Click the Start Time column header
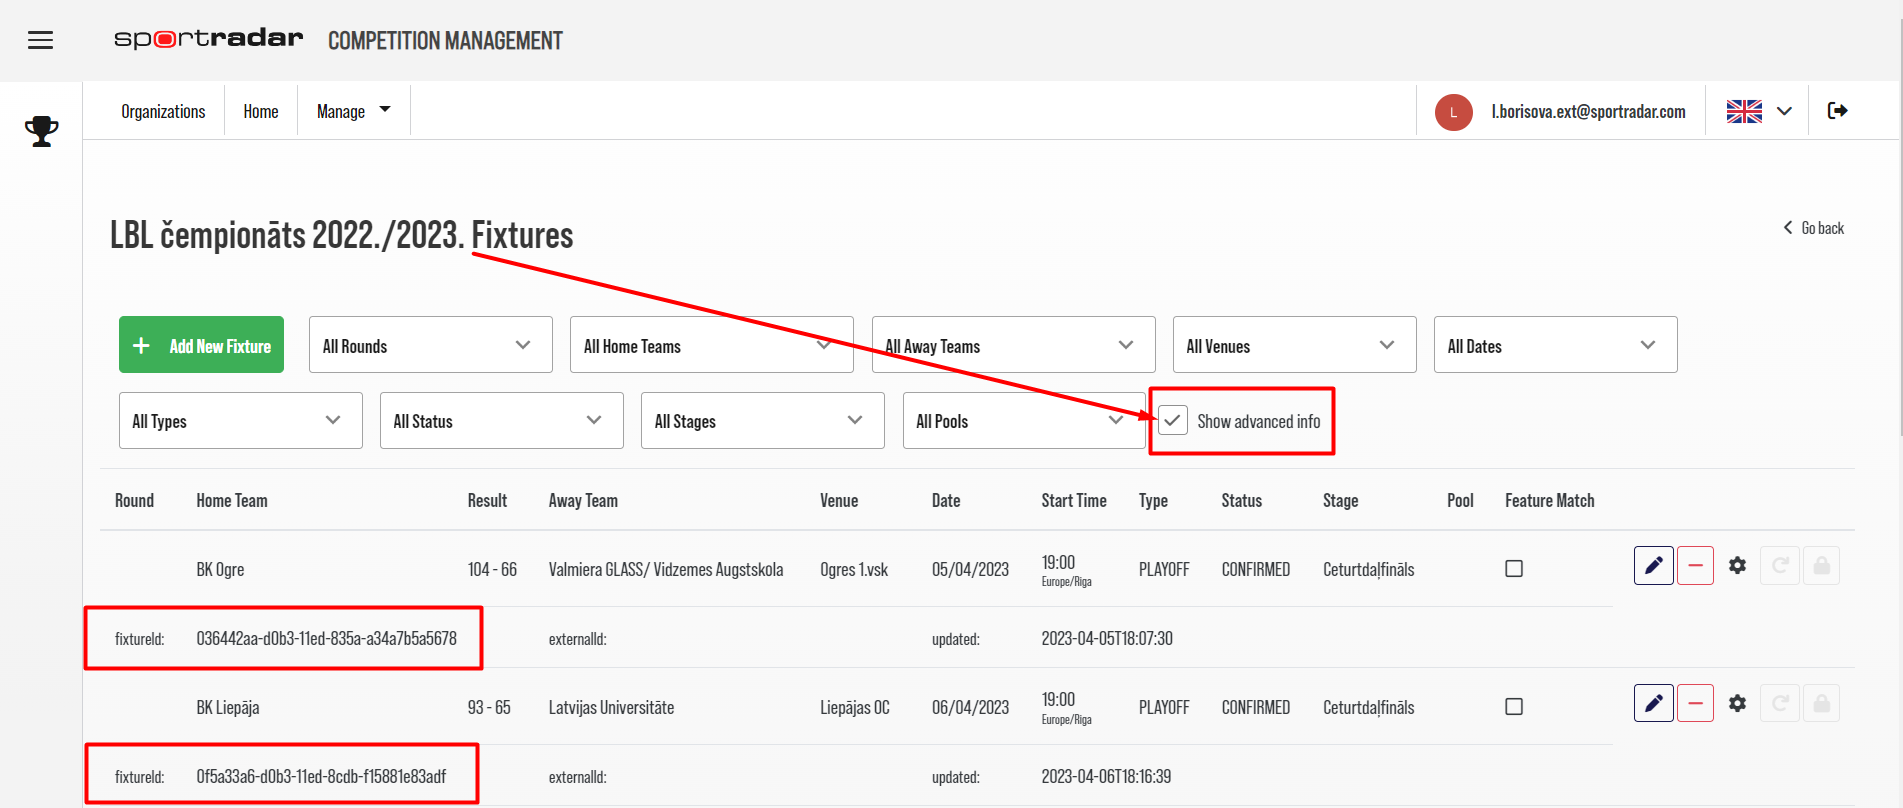This screenshot has height=808, width=1903. pos(1074,500)
